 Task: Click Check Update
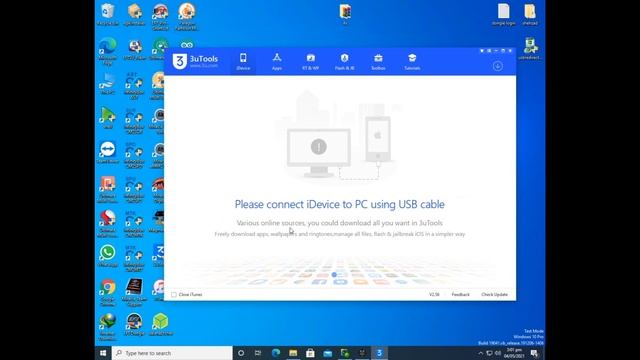(494, 294)
